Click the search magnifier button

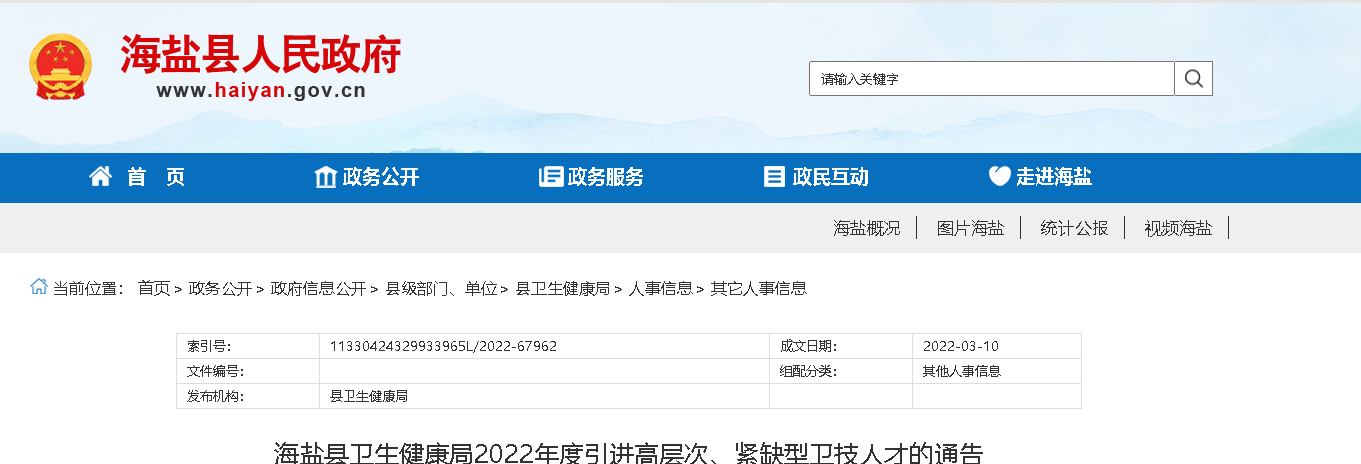(x=1194, y=78)
